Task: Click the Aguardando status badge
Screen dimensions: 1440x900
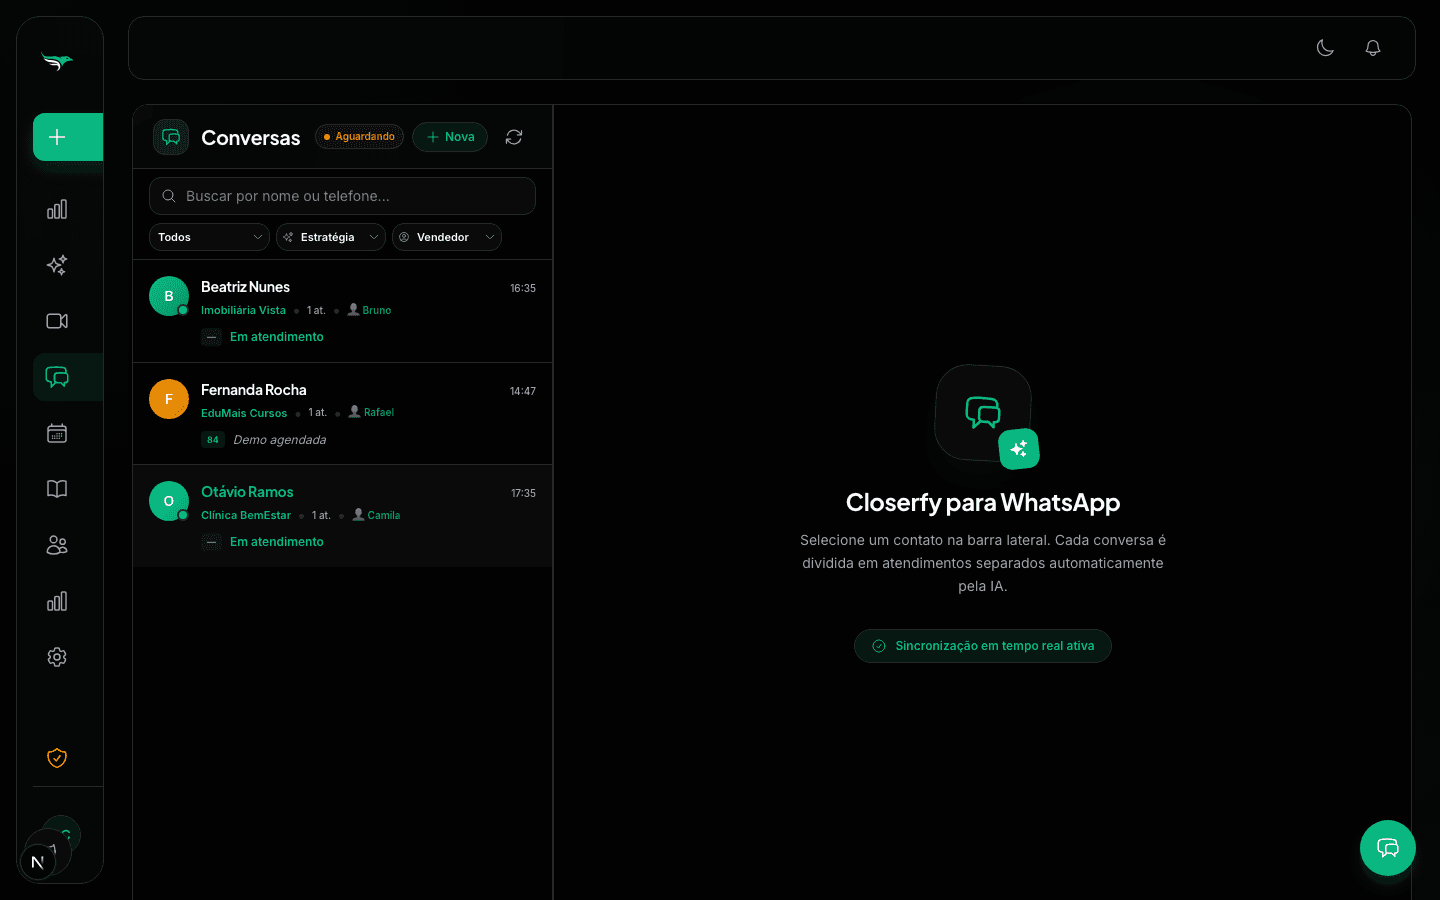Action: click(360, 137)
